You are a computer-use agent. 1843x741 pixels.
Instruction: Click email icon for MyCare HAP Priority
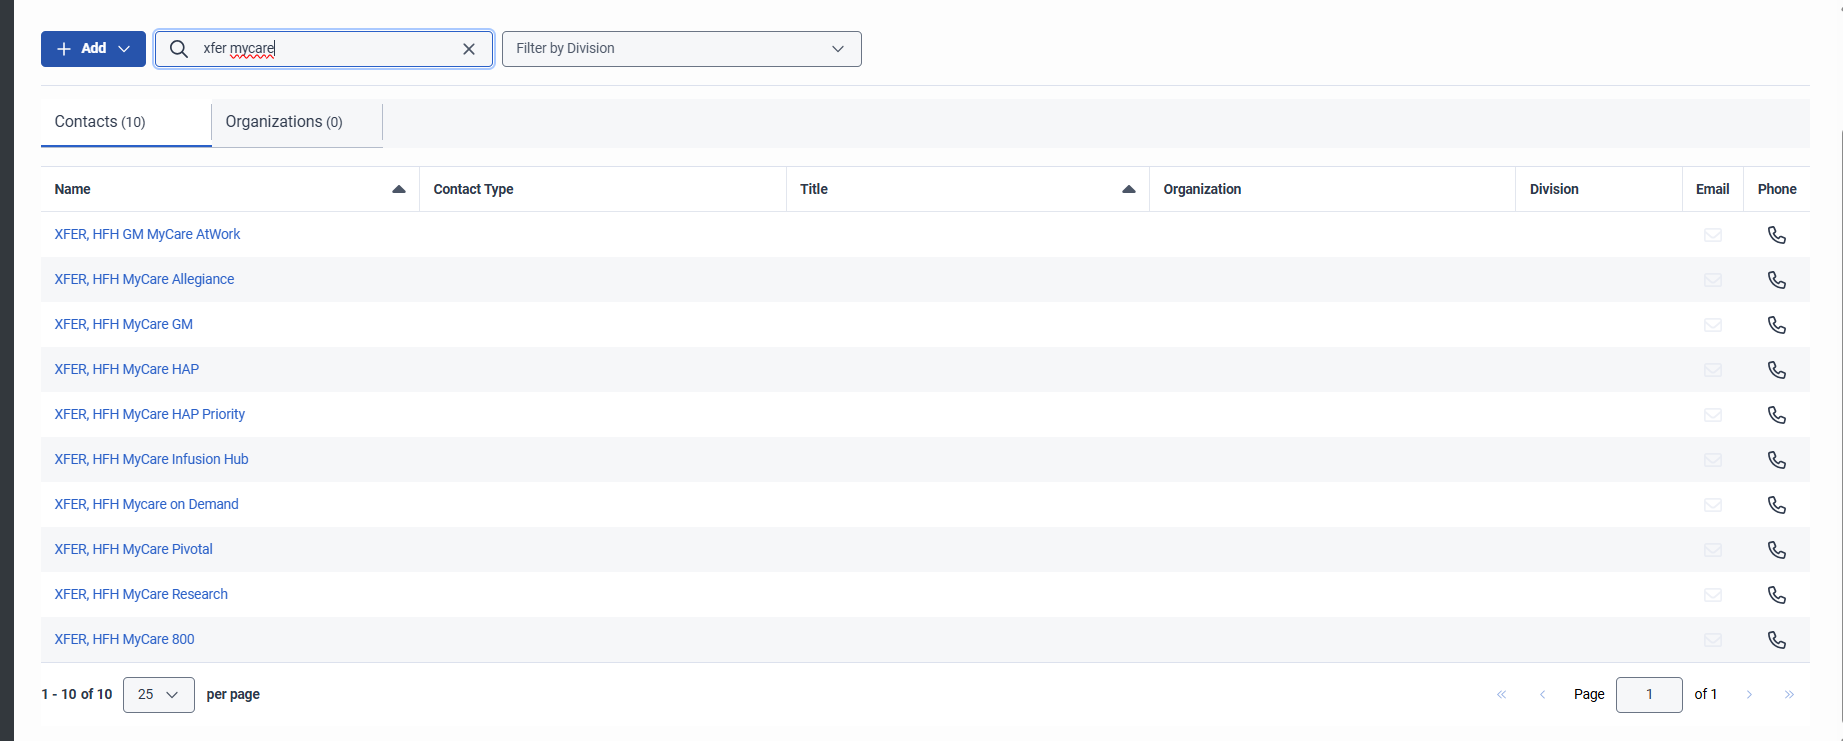[1713, 415]
